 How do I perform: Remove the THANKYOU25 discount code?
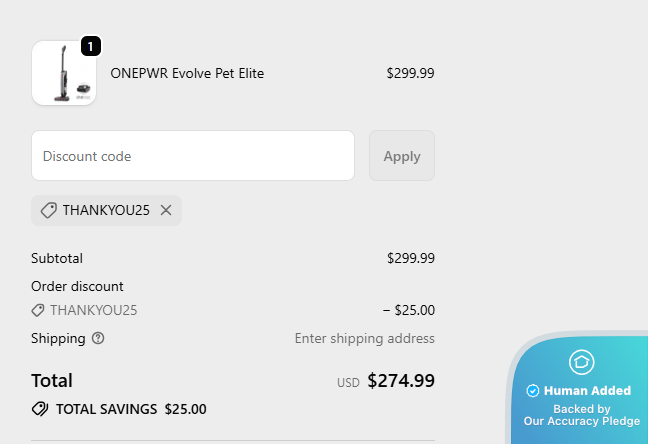coord(166,210)
